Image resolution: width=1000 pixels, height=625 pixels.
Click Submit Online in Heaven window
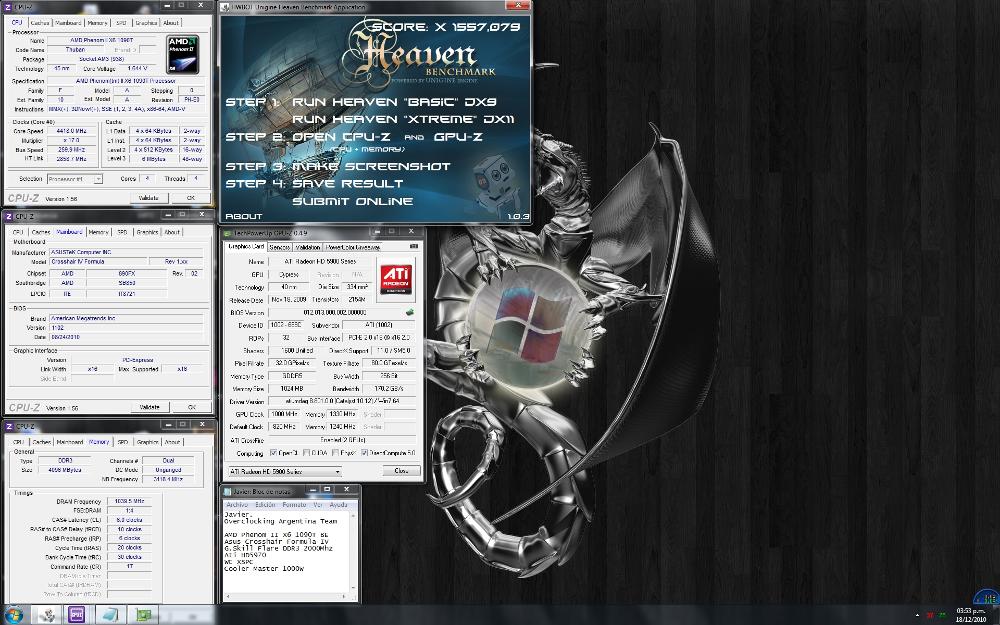pos(353,202)
